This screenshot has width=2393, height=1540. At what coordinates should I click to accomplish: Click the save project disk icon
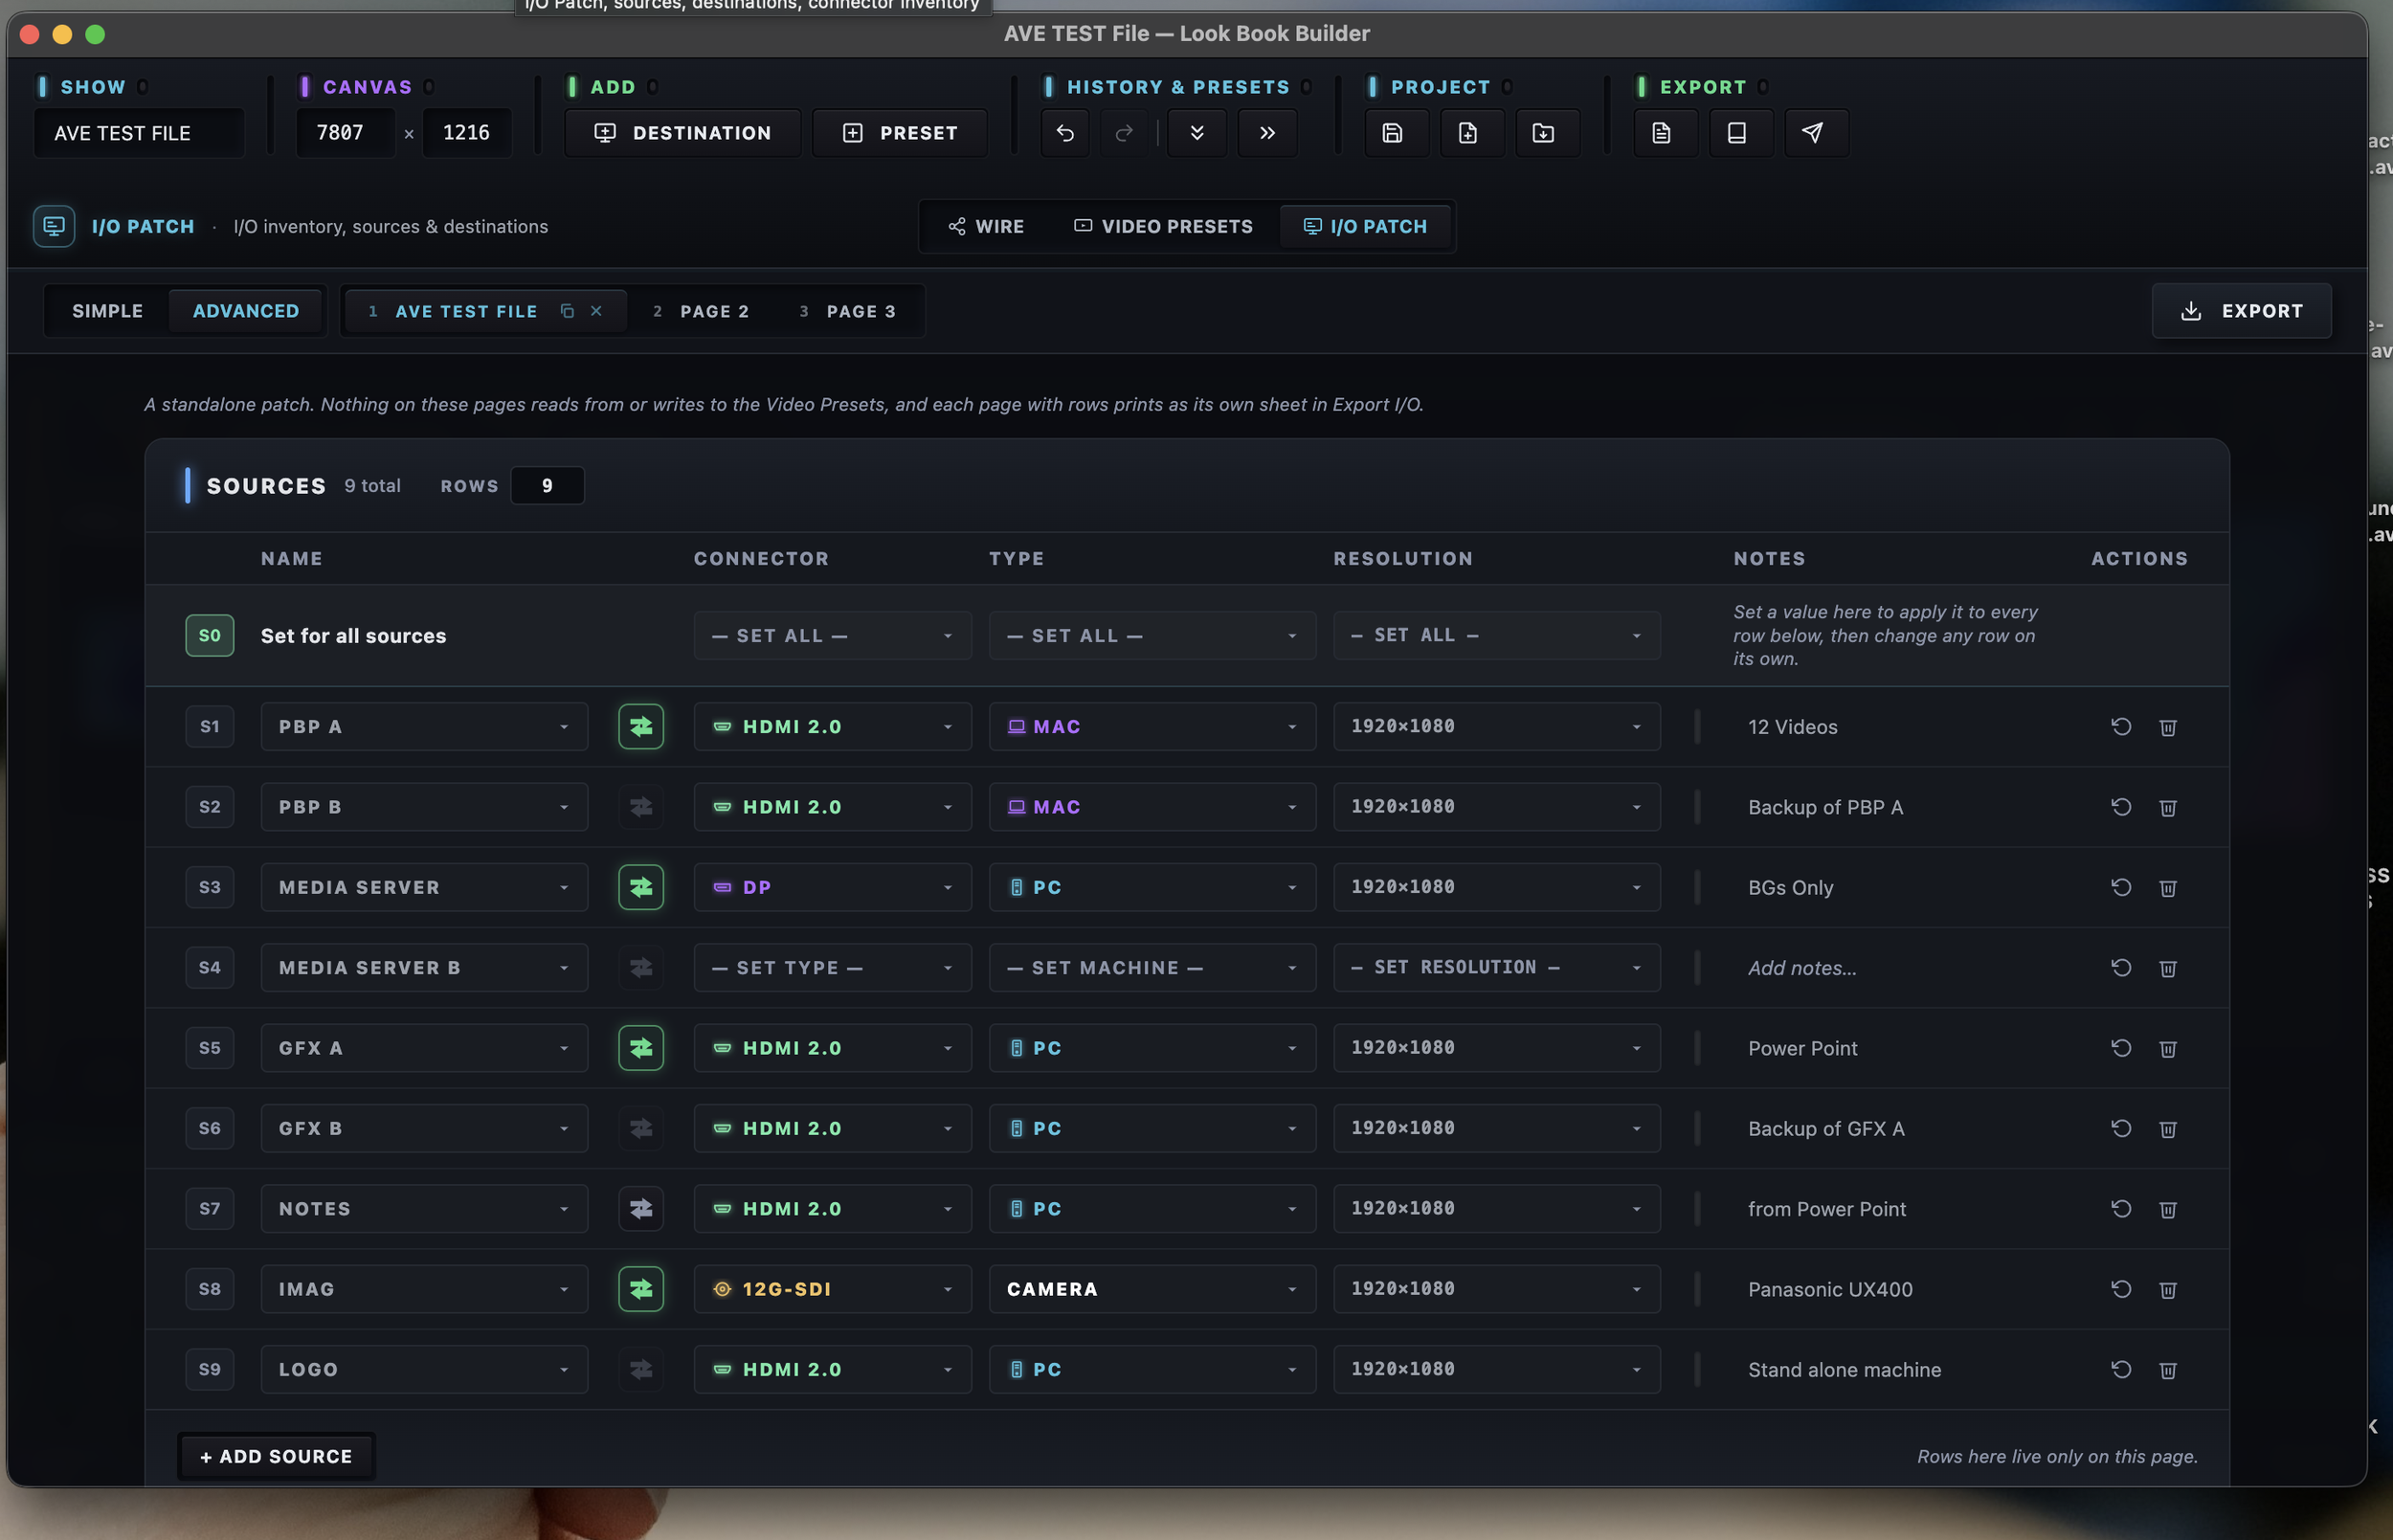coord(1392,133)
